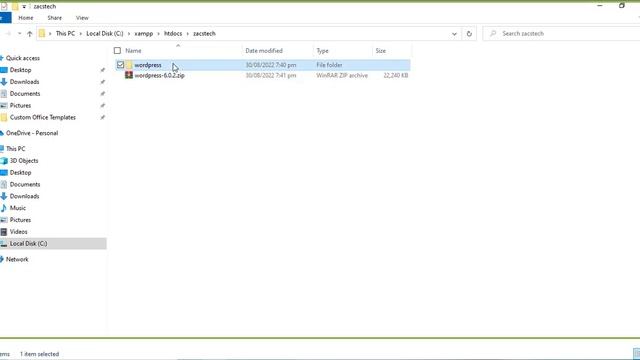The height and width of the screenshot is (360, 640).
Task: Click pin icon beside pinned Desktop
Action: [102, 70]
